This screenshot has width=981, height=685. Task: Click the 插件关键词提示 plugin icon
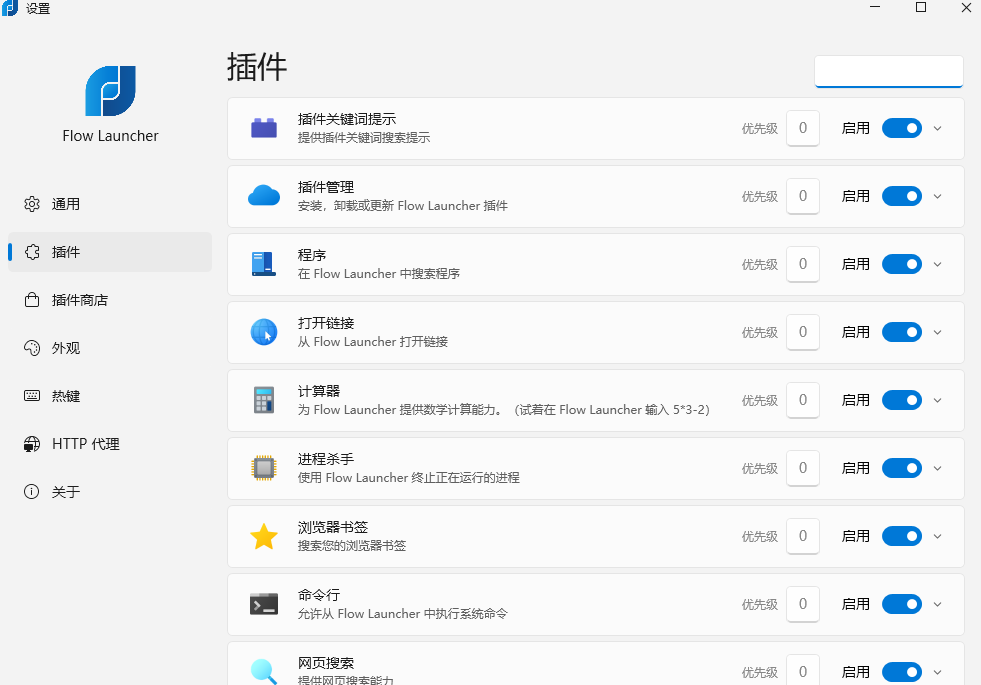pos(263,128)
